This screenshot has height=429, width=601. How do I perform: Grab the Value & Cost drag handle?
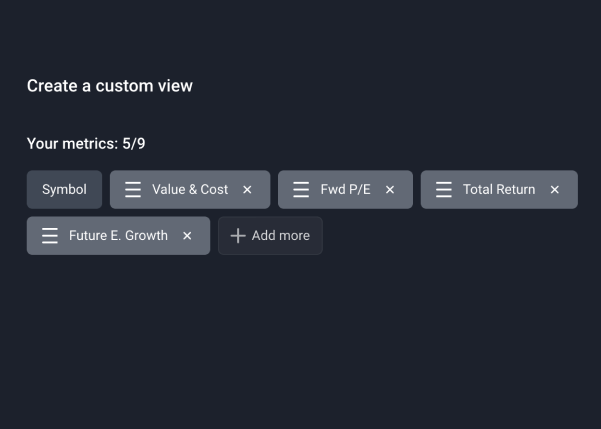[x=133, y=190]
